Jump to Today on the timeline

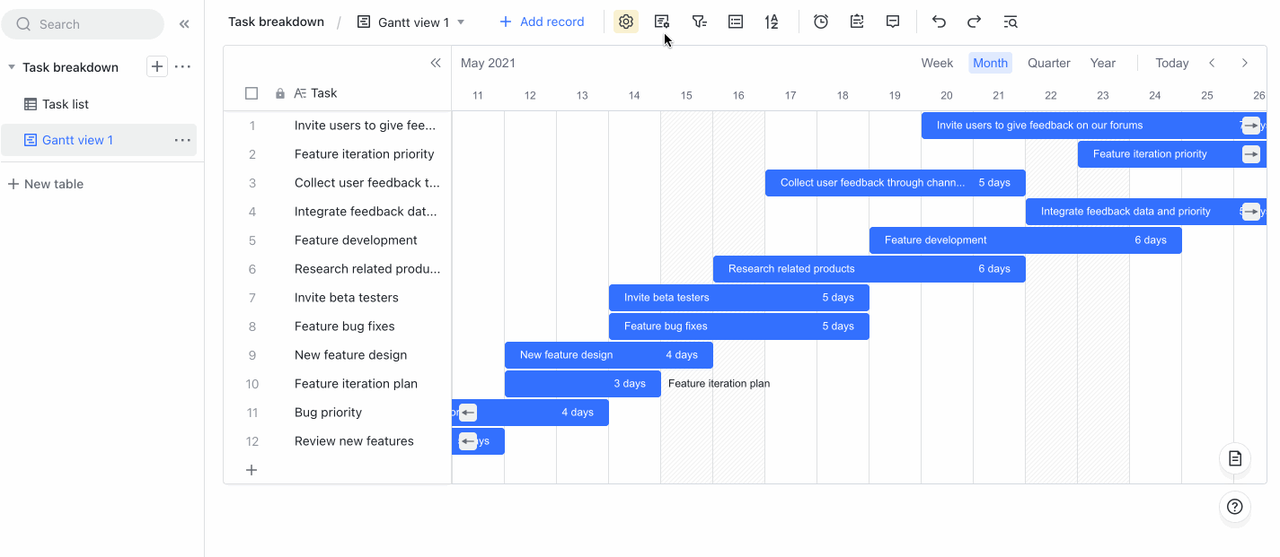pos(1171,63)
